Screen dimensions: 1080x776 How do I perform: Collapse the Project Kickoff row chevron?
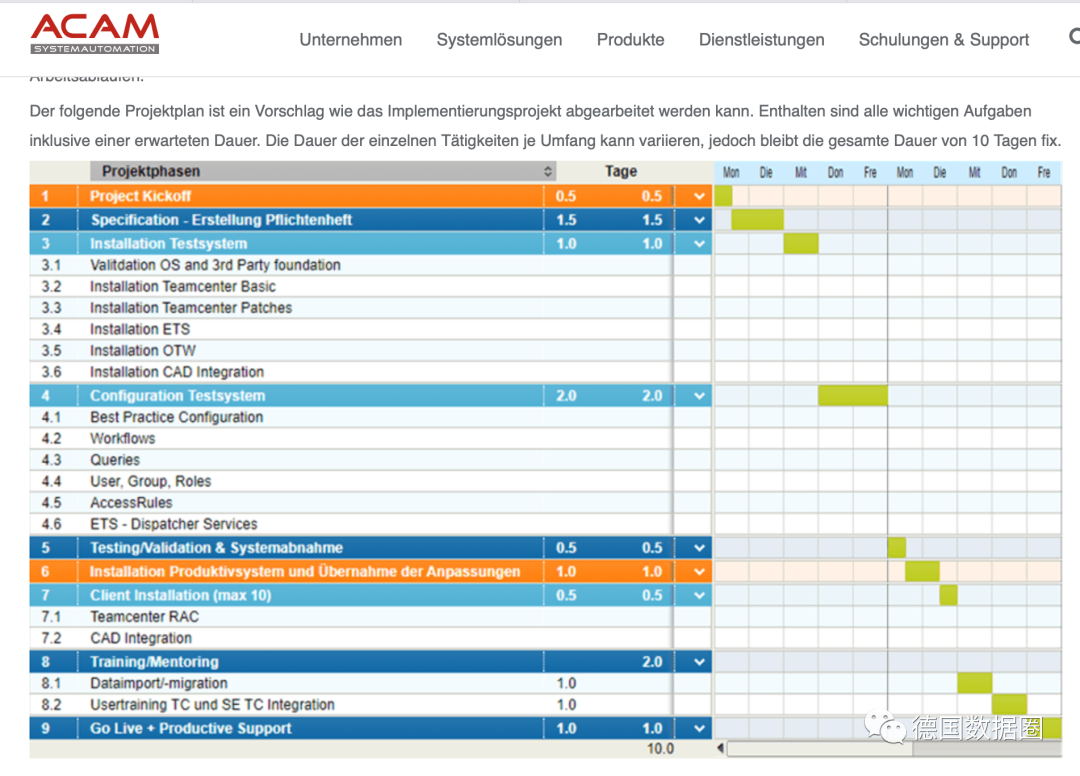699,196
